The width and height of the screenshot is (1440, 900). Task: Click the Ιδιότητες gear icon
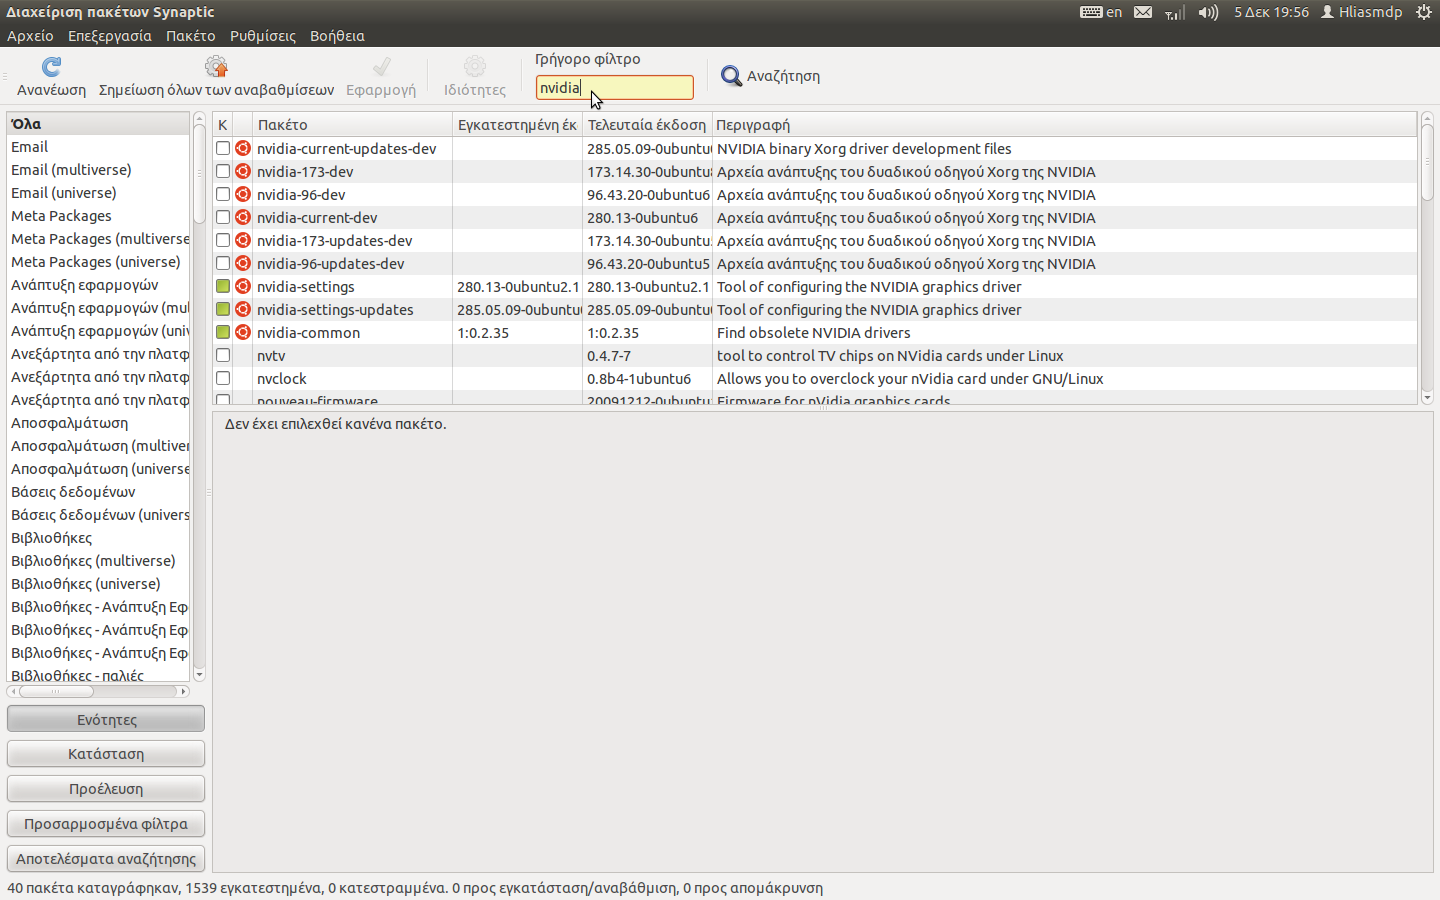coord(475,67)
